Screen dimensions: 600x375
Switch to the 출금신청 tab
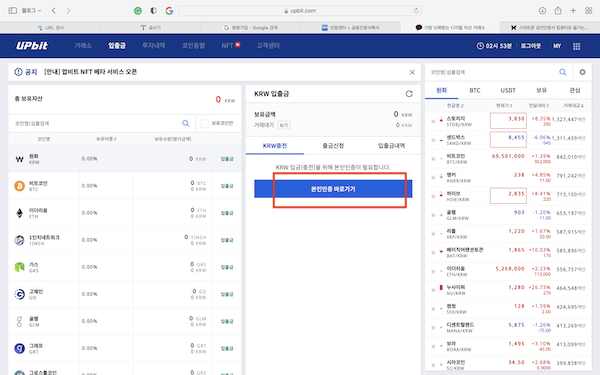point(333,146)
